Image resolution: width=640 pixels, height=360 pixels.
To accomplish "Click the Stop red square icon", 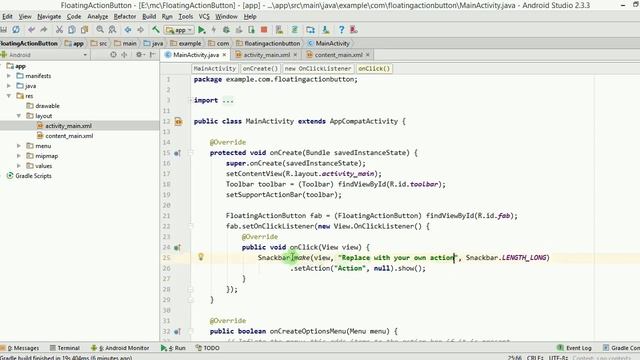I will click(264, 30).
